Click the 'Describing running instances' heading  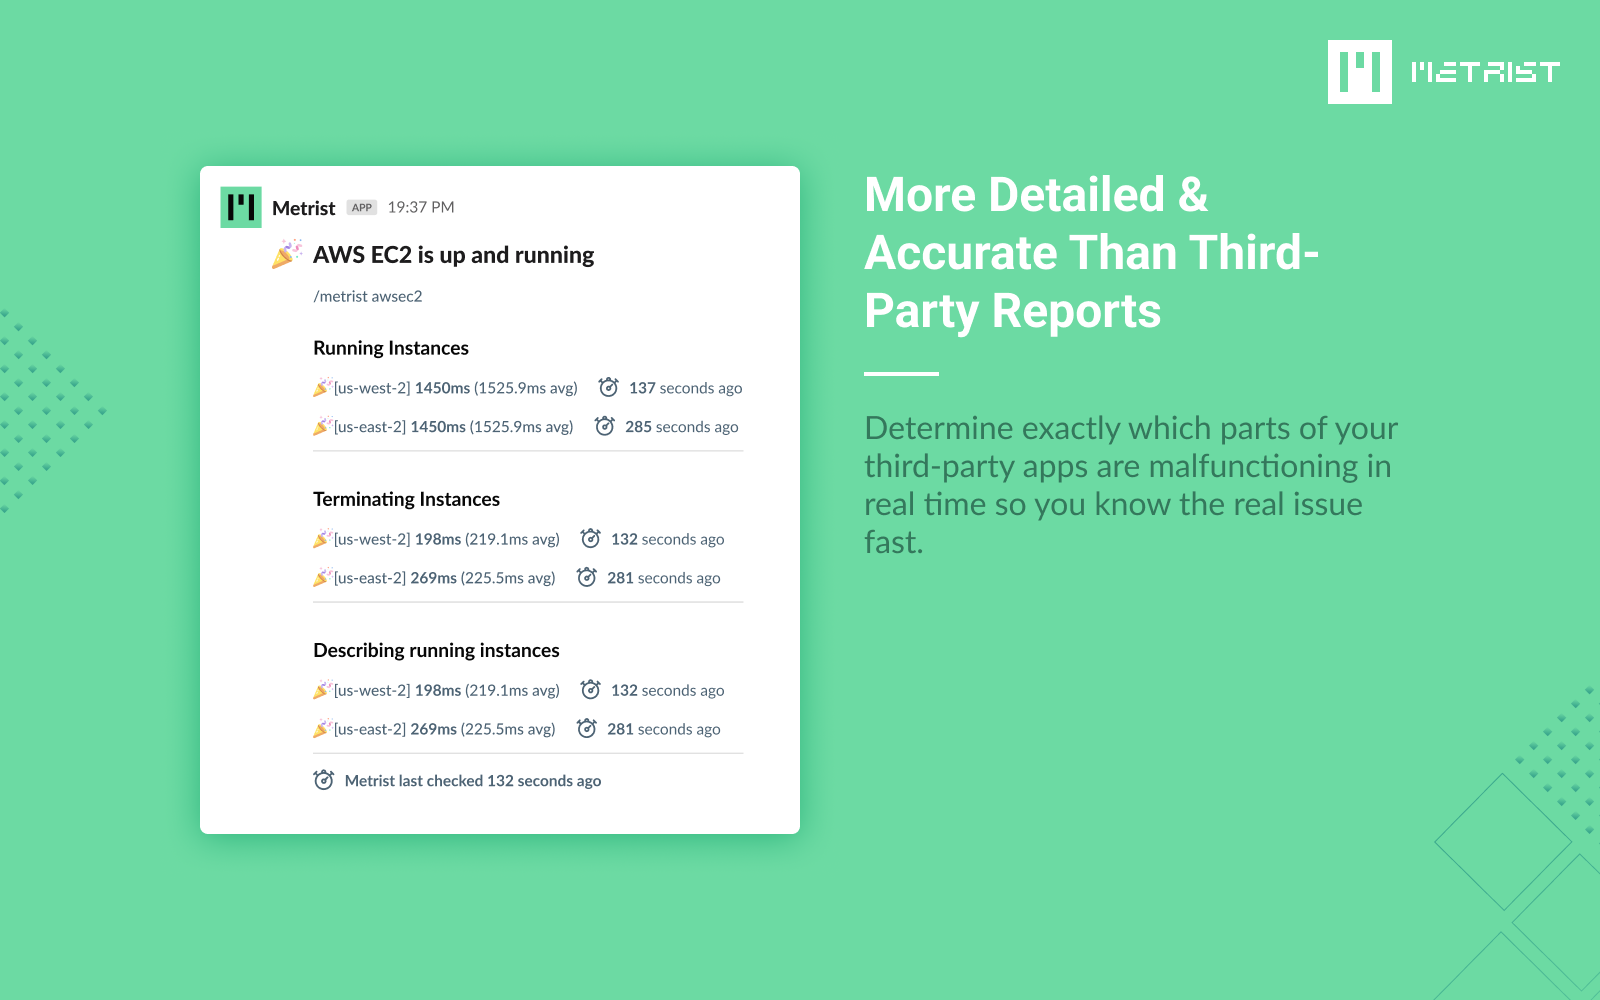coord(437,650)
